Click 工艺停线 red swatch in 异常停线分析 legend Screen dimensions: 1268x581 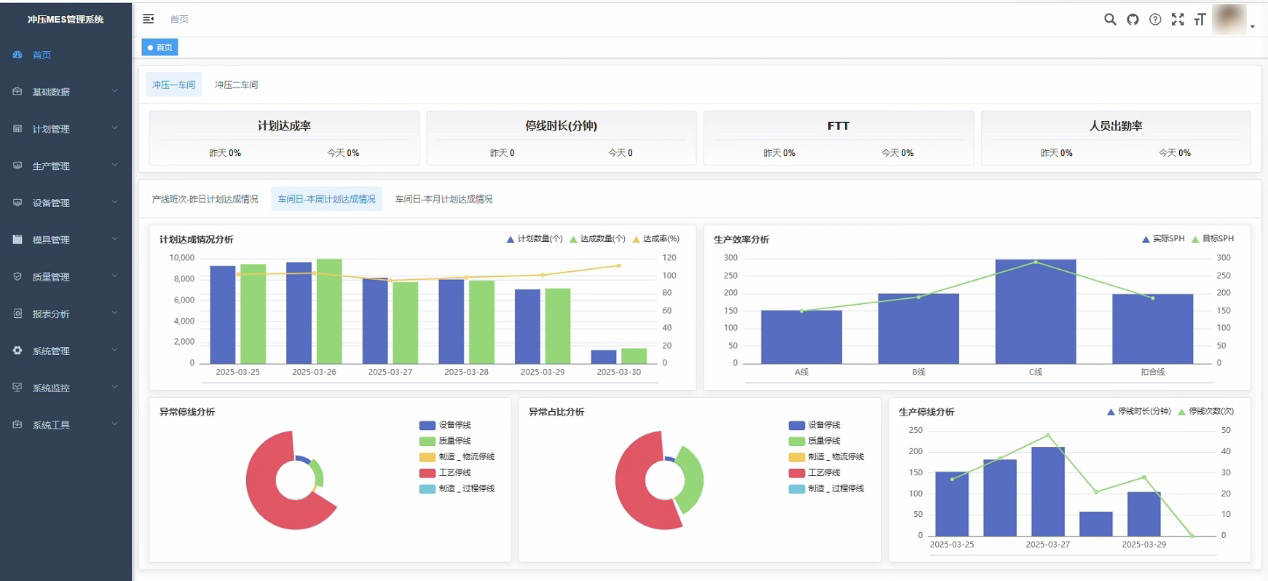[x=428, y=473]
